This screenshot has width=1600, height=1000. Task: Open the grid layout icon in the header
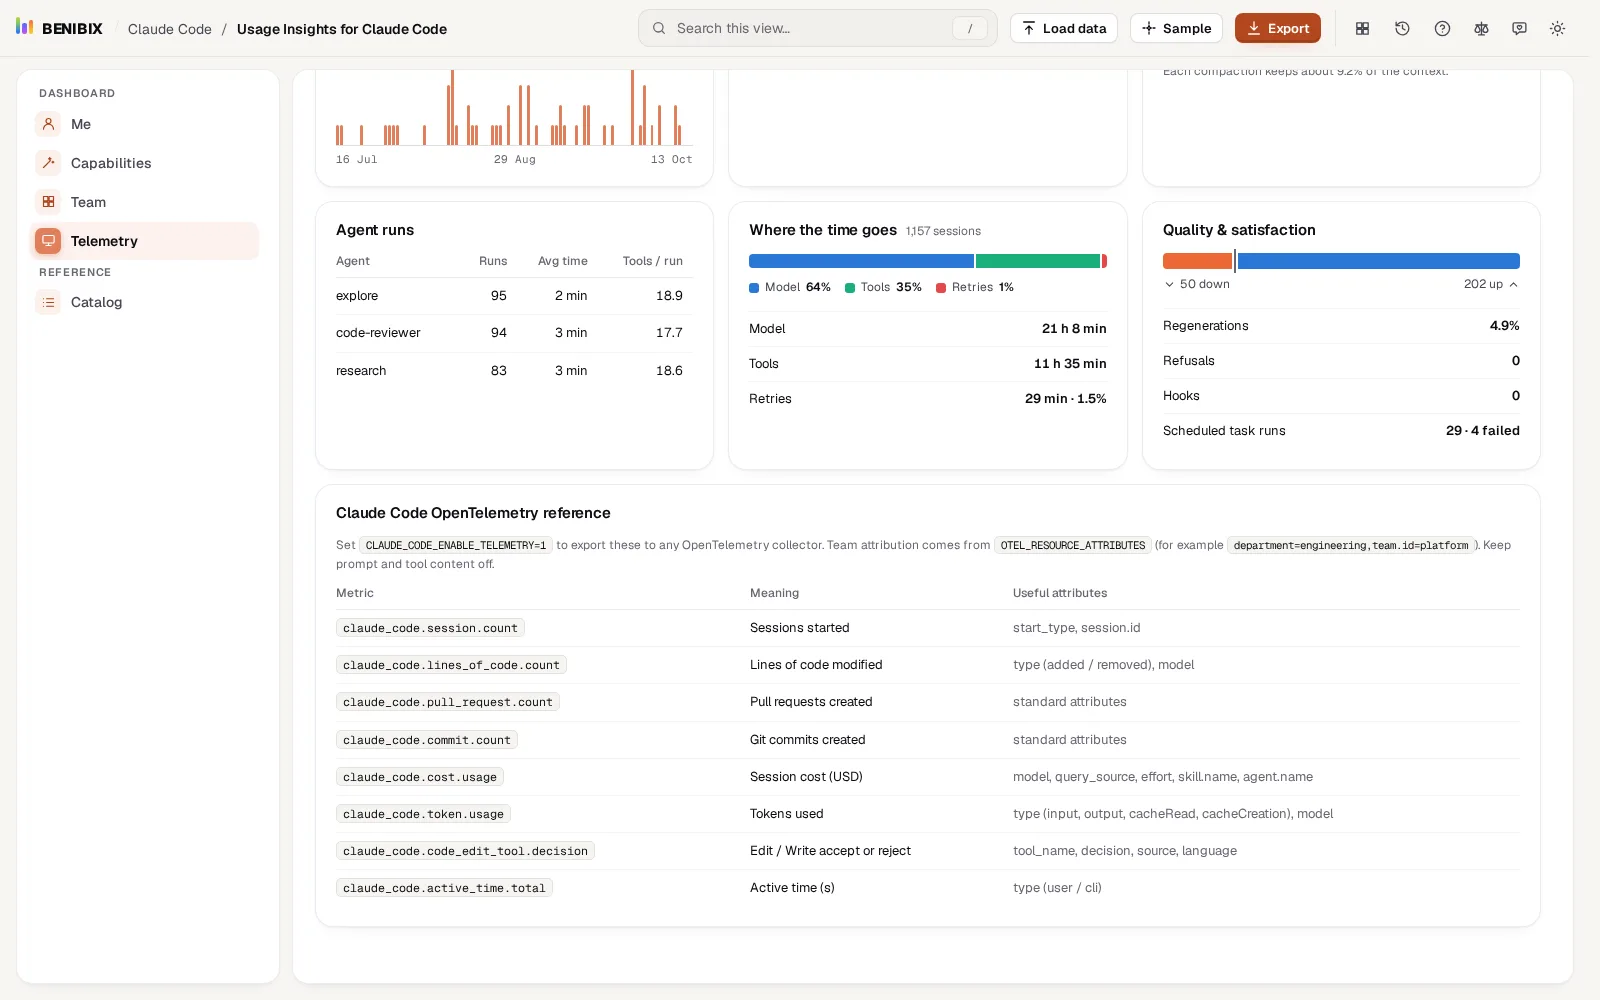(1362, 29)
